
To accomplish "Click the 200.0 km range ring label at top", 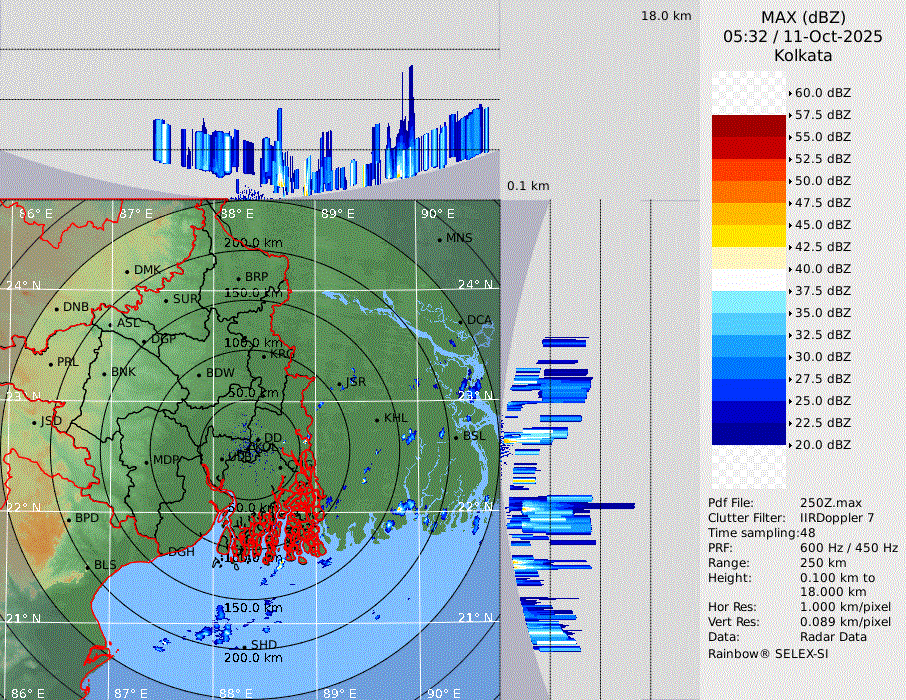I will pos(252,243).
